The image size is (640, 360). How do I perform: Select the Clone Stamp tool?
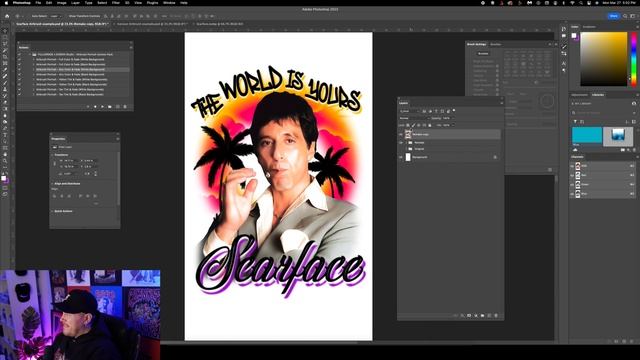(x=5, y=89)
